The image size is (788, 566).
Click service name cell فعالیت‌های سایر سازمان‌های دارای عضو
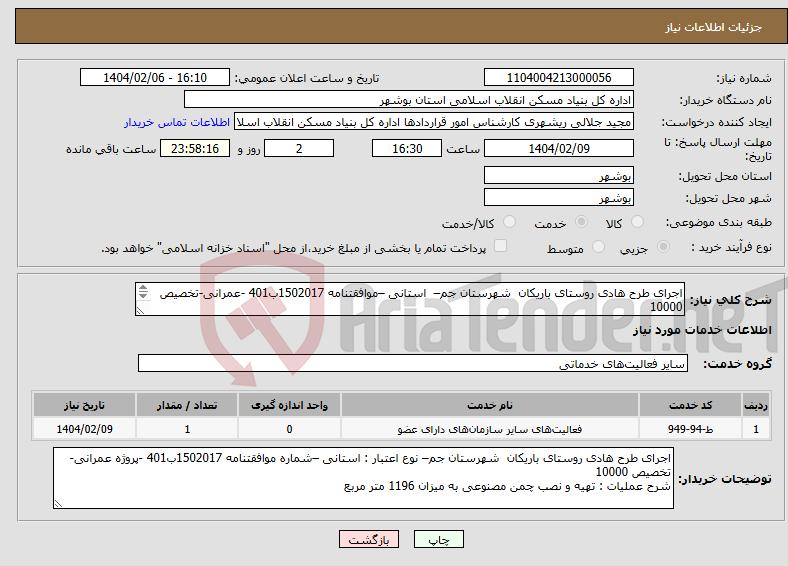coord(490,429)
